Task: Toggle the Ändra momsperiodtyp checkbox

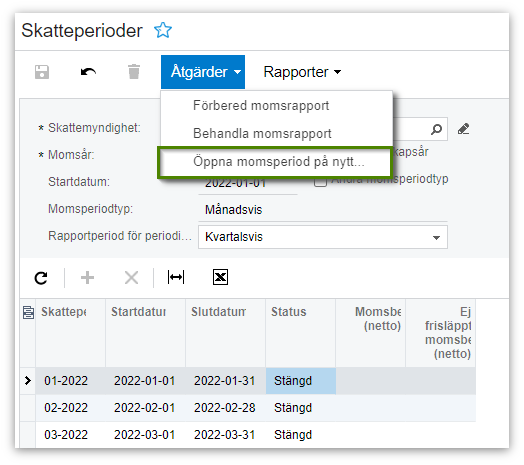Action: click(320, 181)
